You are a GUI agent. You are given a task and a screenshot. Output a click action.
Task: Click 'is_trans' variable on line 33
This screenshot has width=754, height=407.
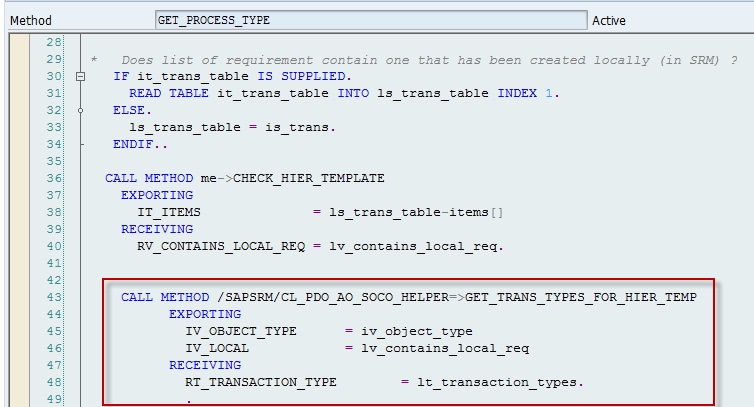[297, 128]
